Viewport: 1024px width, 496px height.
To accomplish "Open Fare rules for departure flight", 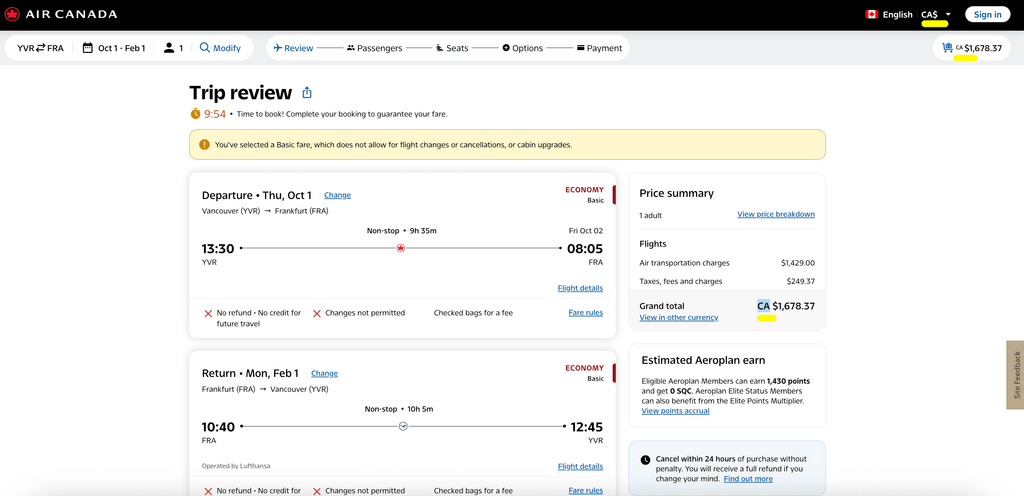I will point(586,313).
